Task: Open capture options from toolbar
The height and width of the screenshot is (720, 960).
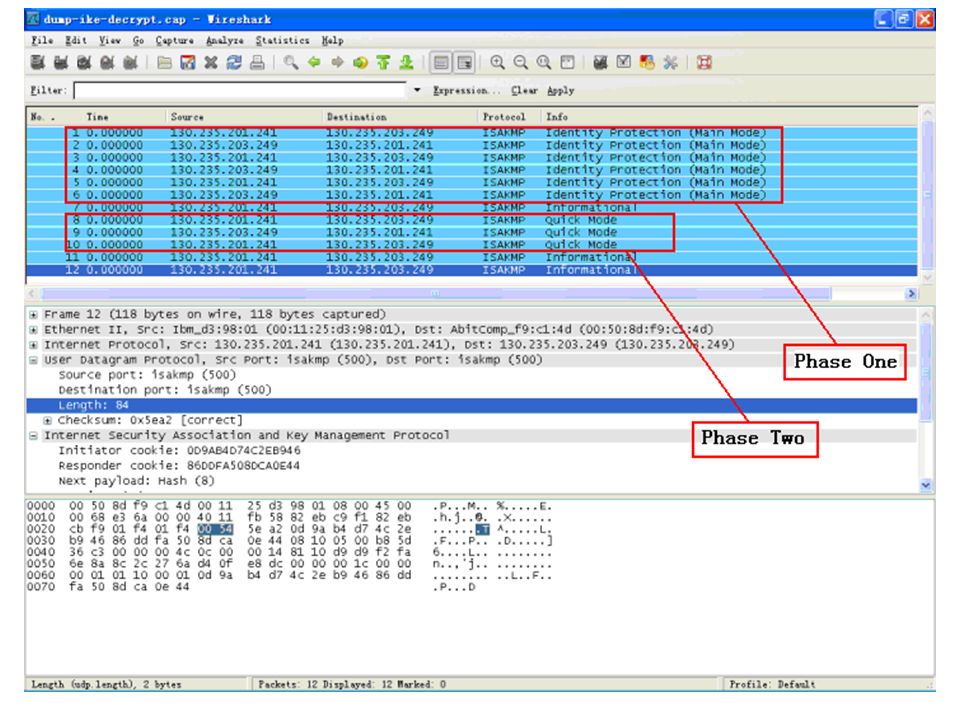Action: 61,62
